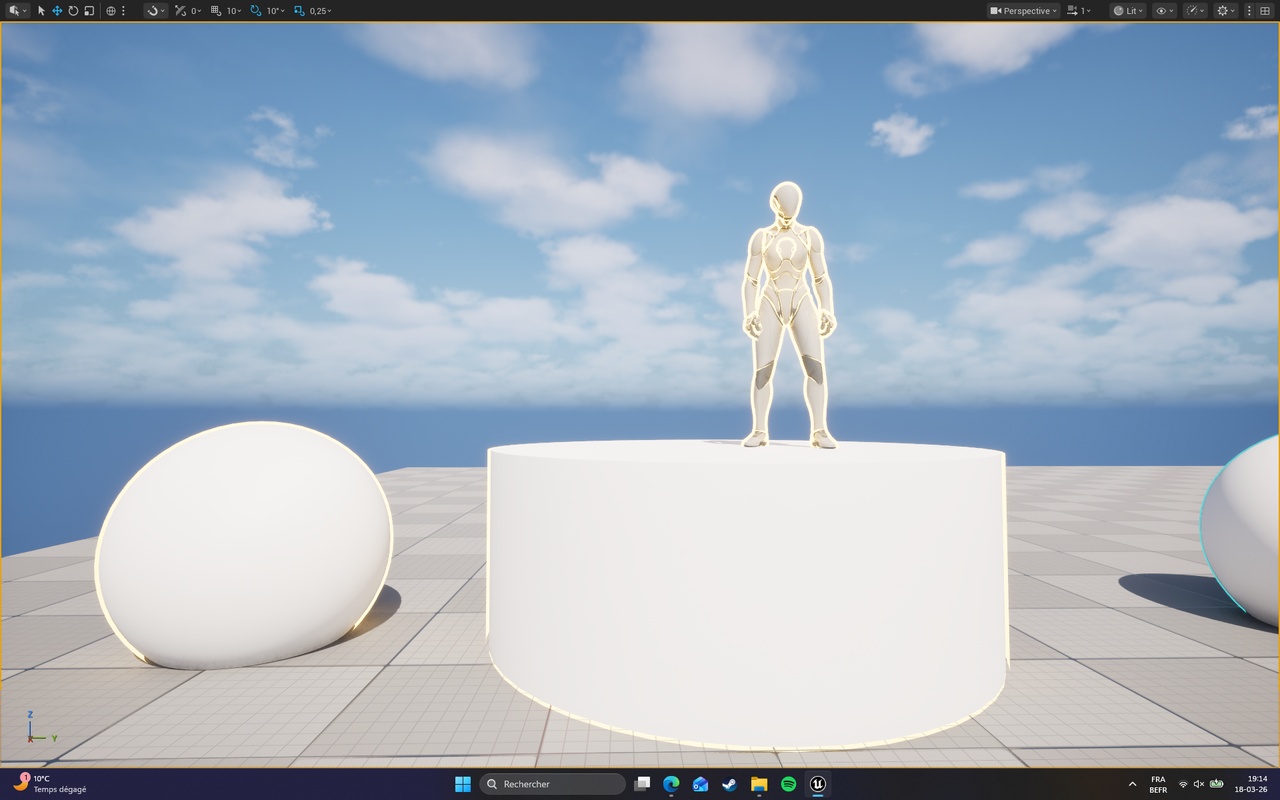Click the battery status tray icon
Screen dimensions: 1280x800
(1217, 784)
